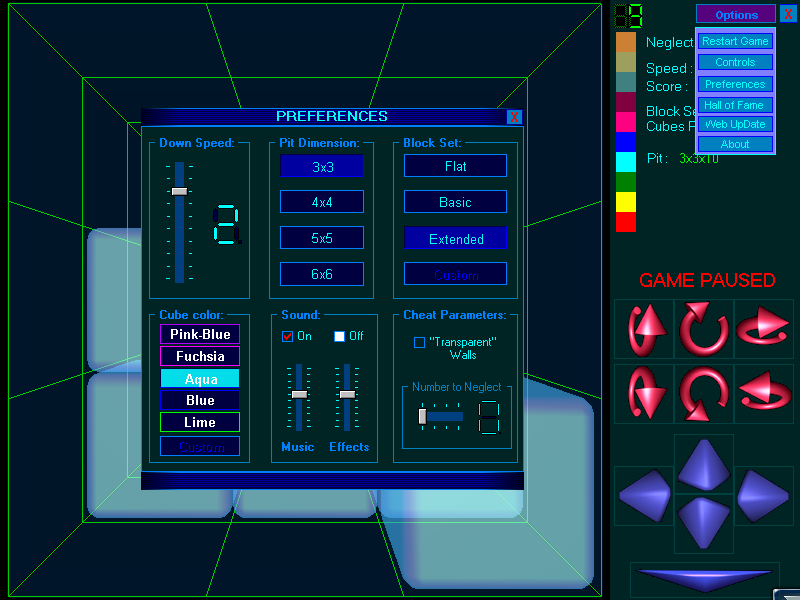Image resolution: width=800 pixels, height=600 pixels.
Task: Click Restart Game in Options menu
Action: tap(735, 41)
